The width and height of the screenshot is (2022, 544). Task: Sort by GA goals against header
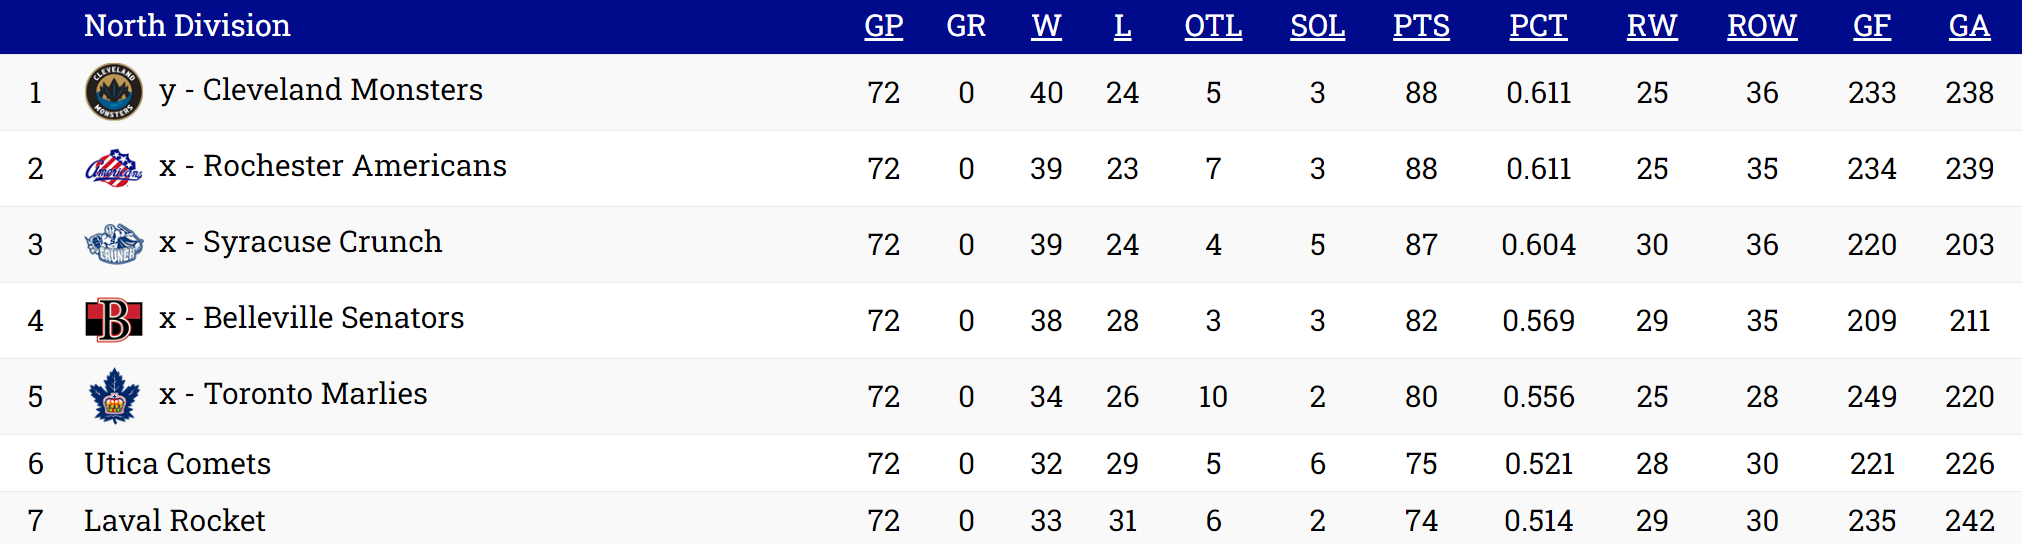click(1969, 26)
